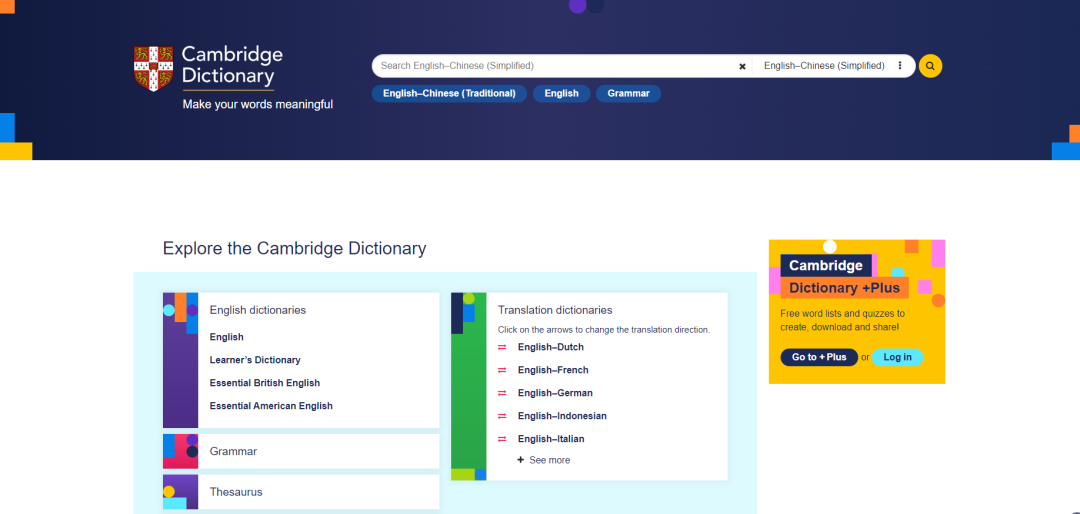Open the English–Italian dictionary
The width and height of the screenshot is (1080, 514).
pyautogui.click(x=551, y=439)
